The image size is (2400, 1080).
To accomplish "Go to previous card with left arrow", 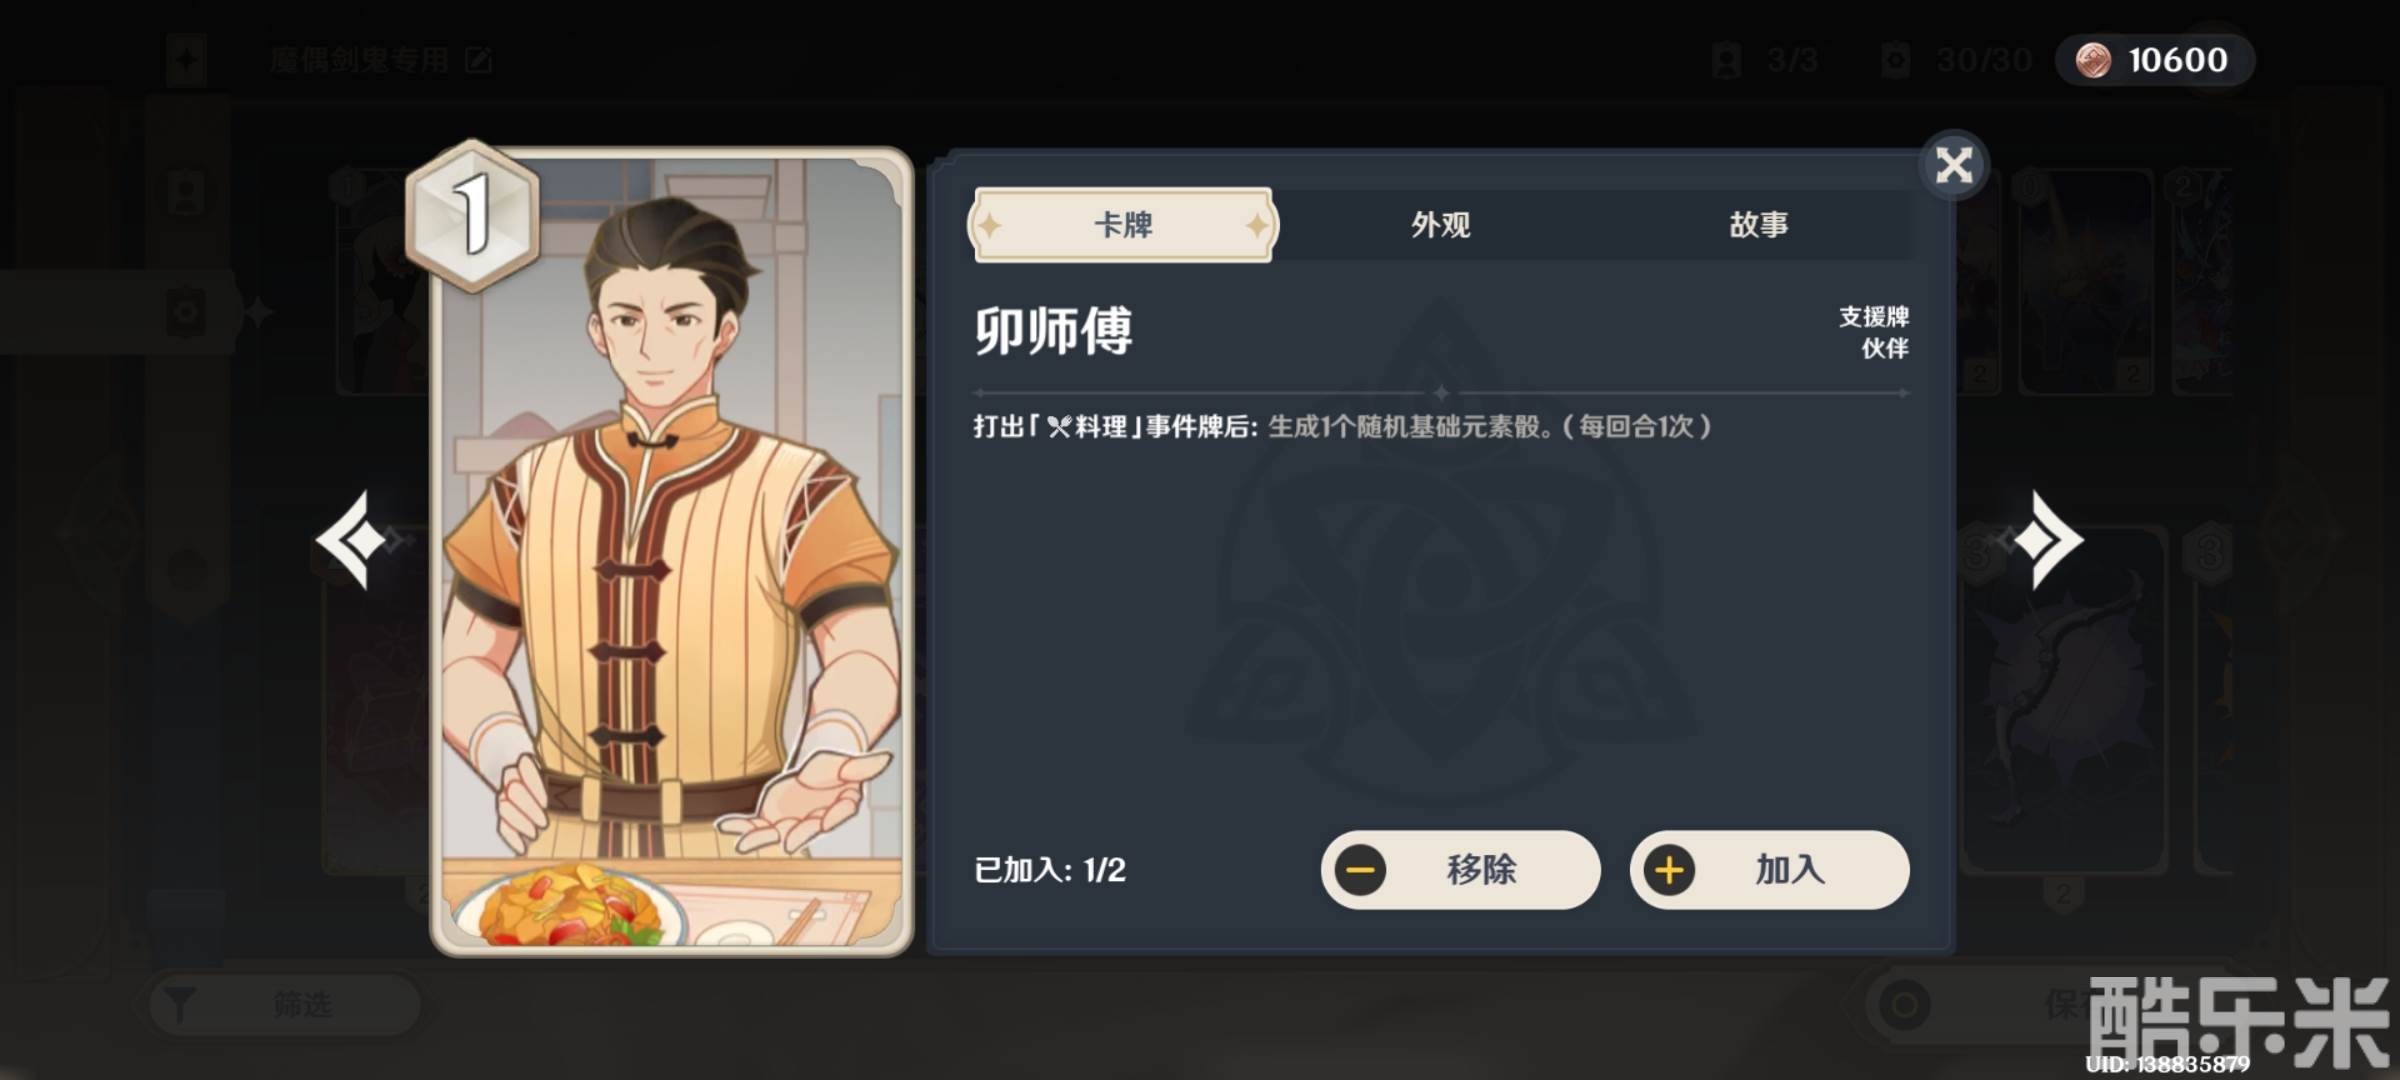I will [351, 540].
